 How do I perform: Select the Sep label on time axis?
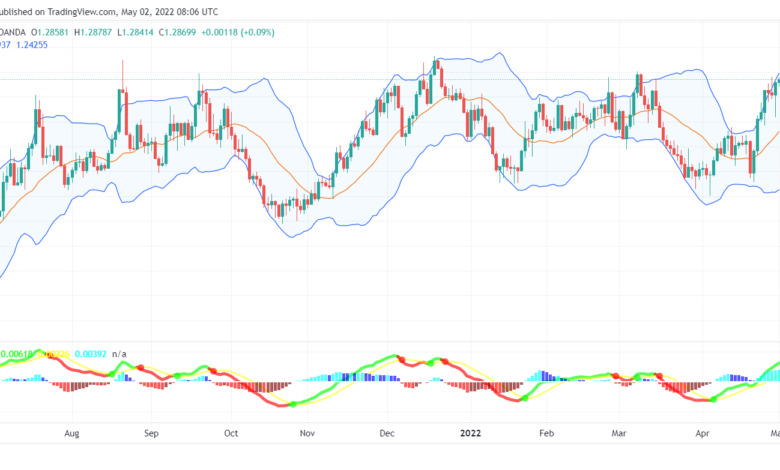(151, 433)
